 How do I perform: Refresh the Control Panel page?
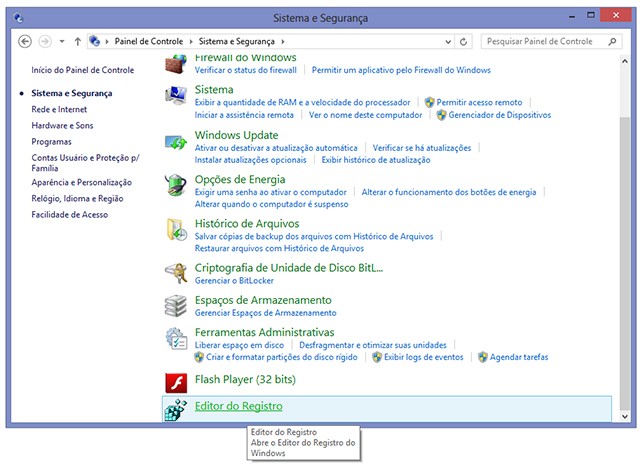coord(465,42)
